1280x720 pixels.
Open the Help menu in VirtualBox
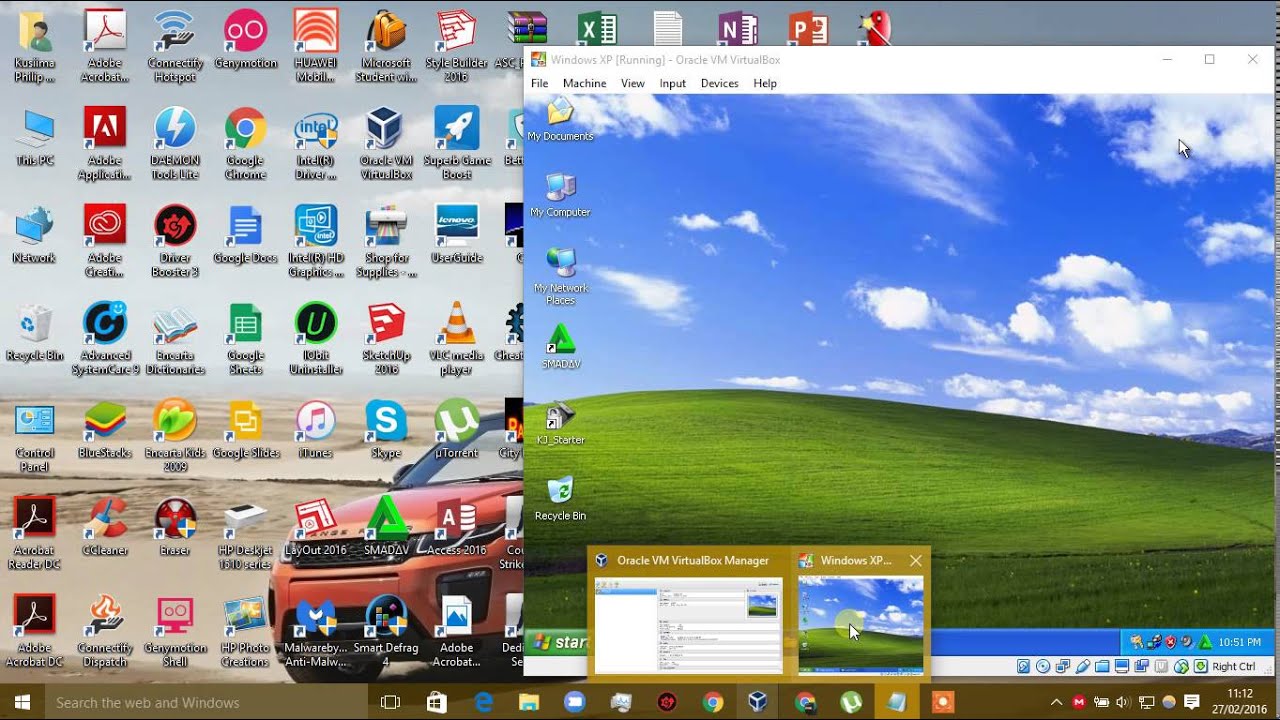point(765,83)
